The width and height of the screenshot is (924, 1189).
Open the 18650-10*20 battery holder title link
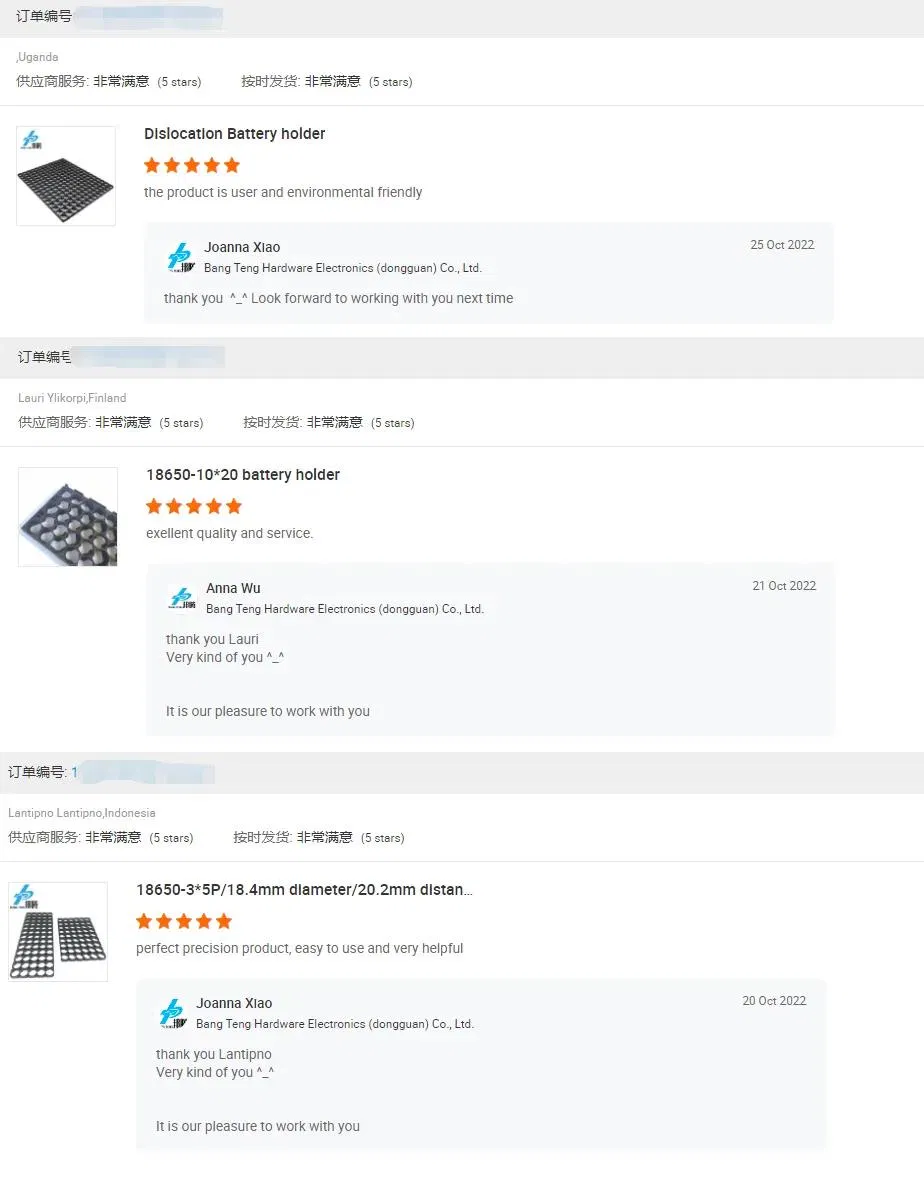tap(242, 475)
